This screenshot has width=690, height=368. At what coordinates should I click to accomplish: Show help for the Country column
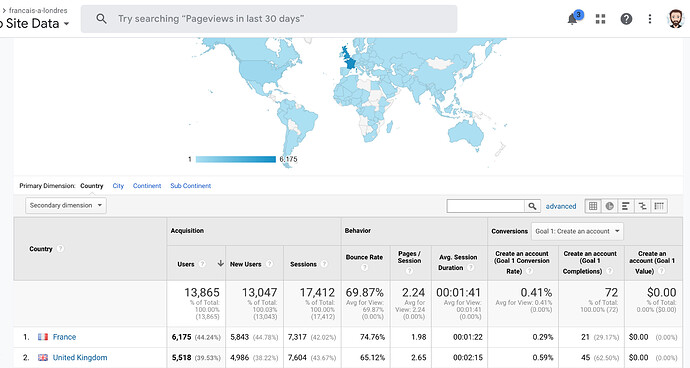coord(60,249)
